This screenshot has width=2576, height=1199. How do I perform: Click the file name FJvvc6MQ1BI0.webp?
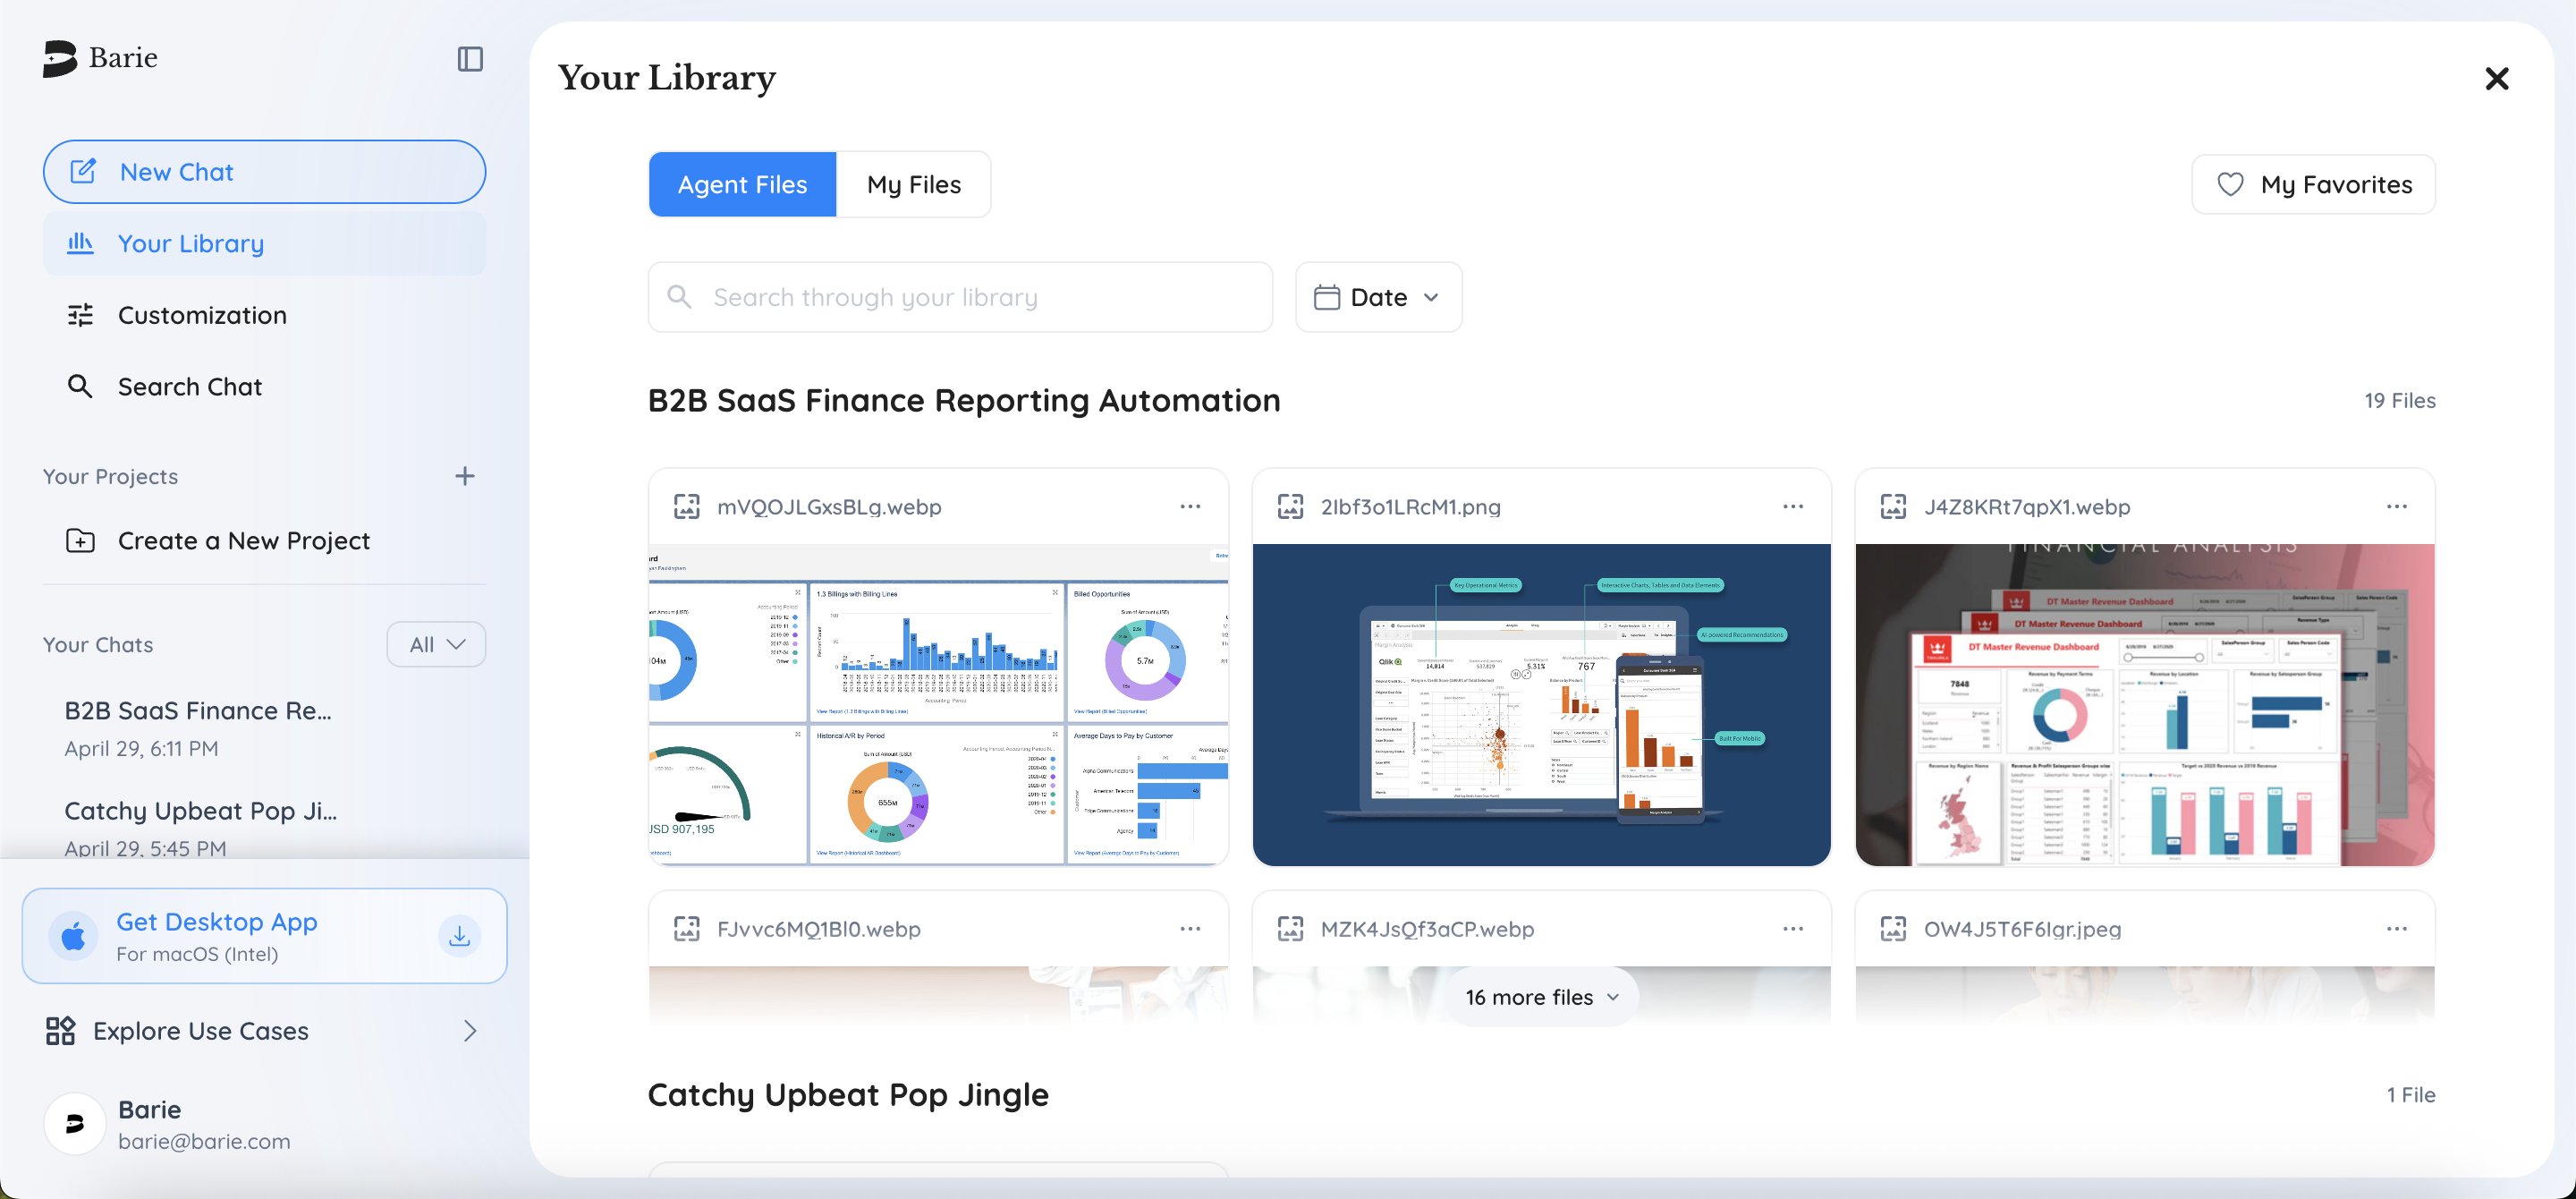click(x=818, y=928)
